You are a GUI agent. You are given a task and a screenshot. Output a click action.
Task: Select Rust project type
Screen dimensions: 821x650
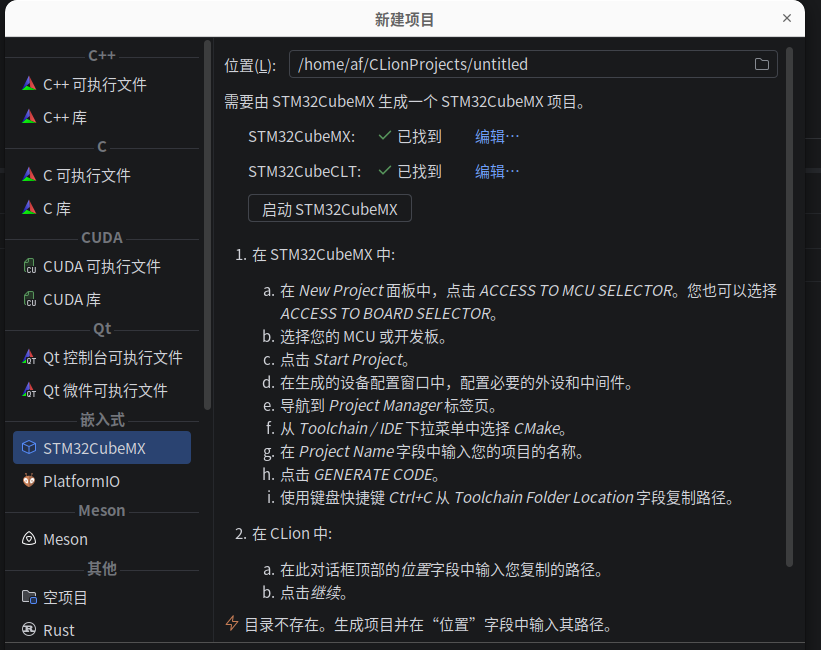point(102,630)
